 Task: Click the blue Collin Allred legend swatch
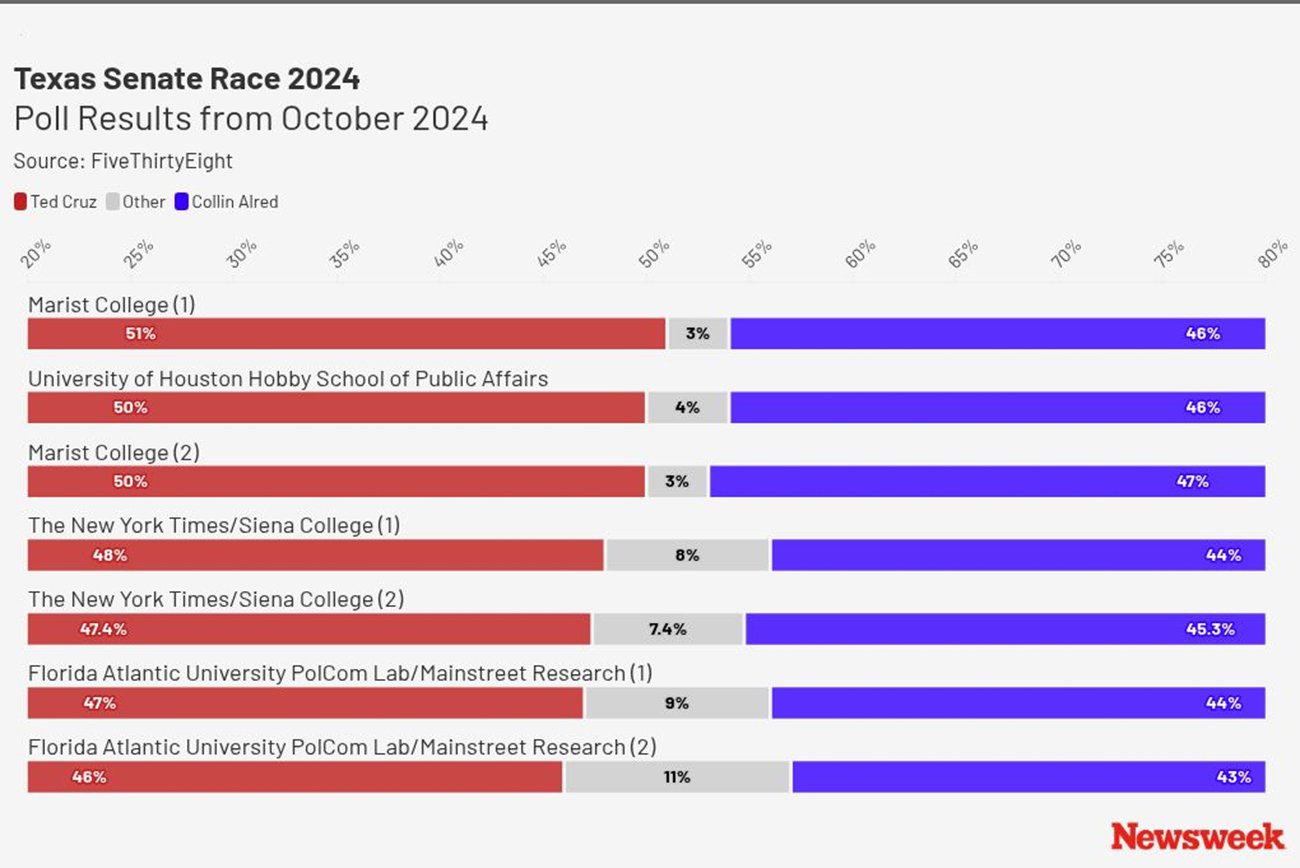pyautogui.click(x=182, y=202)
